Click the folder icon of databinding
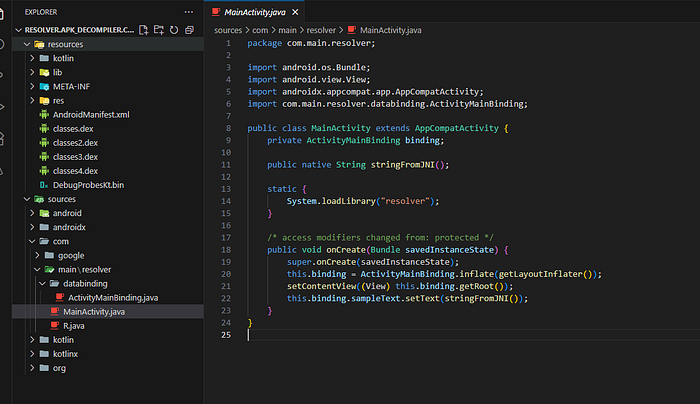This screenshot has height=404, width=700. coord(54,283)
